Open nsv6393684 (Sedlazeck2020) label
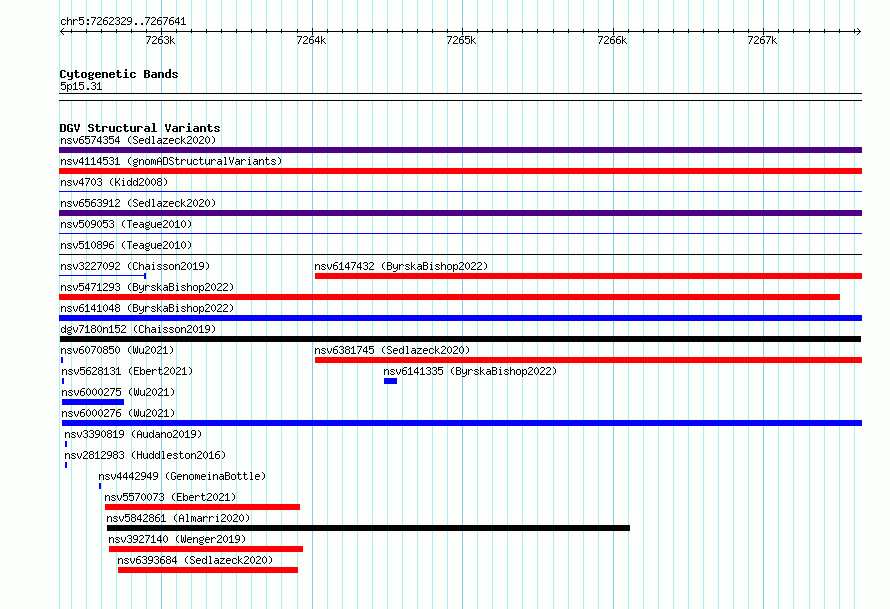The image size is (890, 609). 195,560
